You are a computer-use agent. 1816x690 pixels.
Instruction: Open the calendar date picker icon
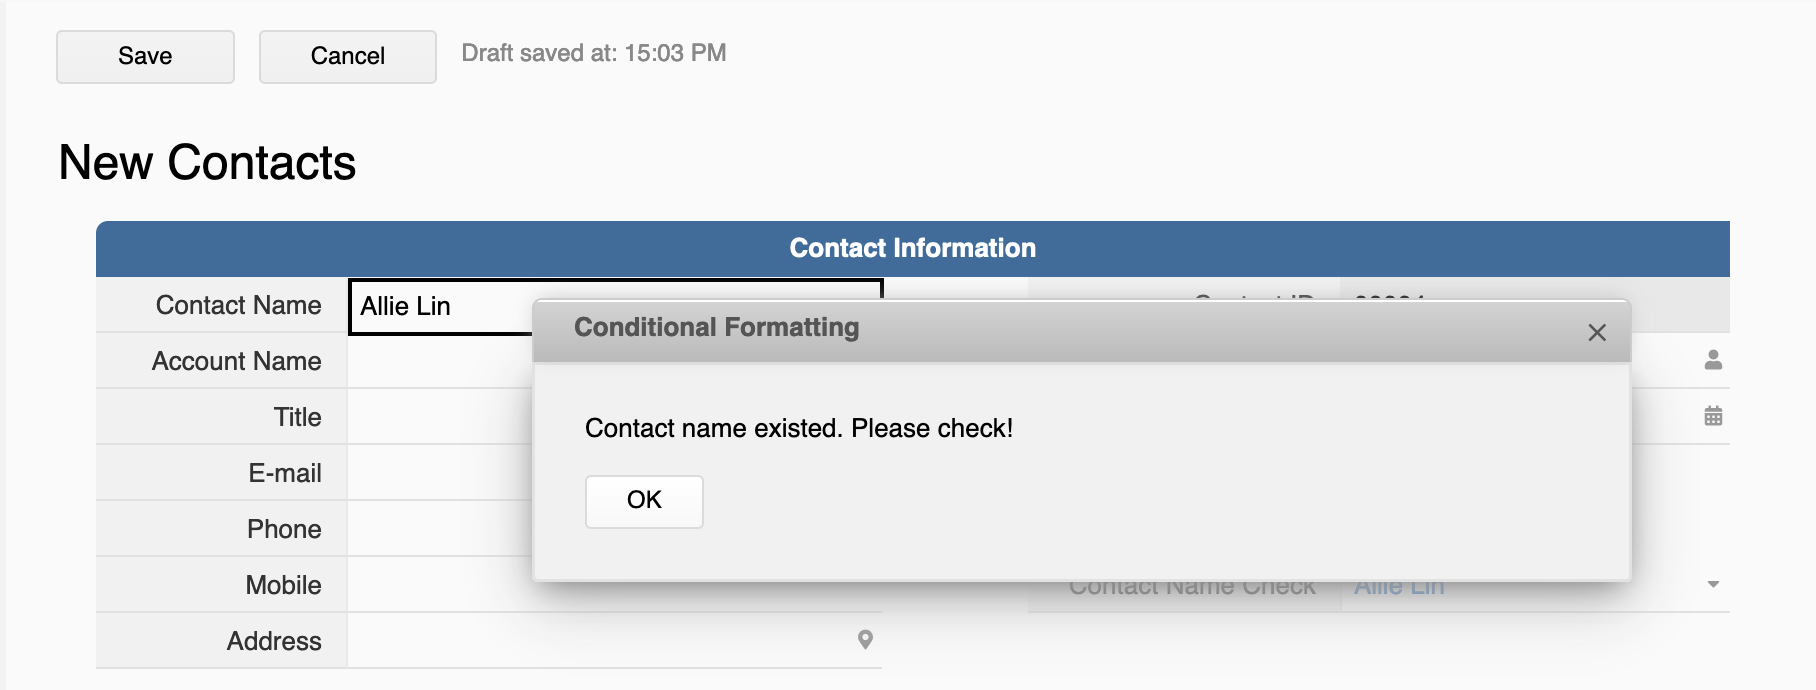click(x=1713, y=416)
